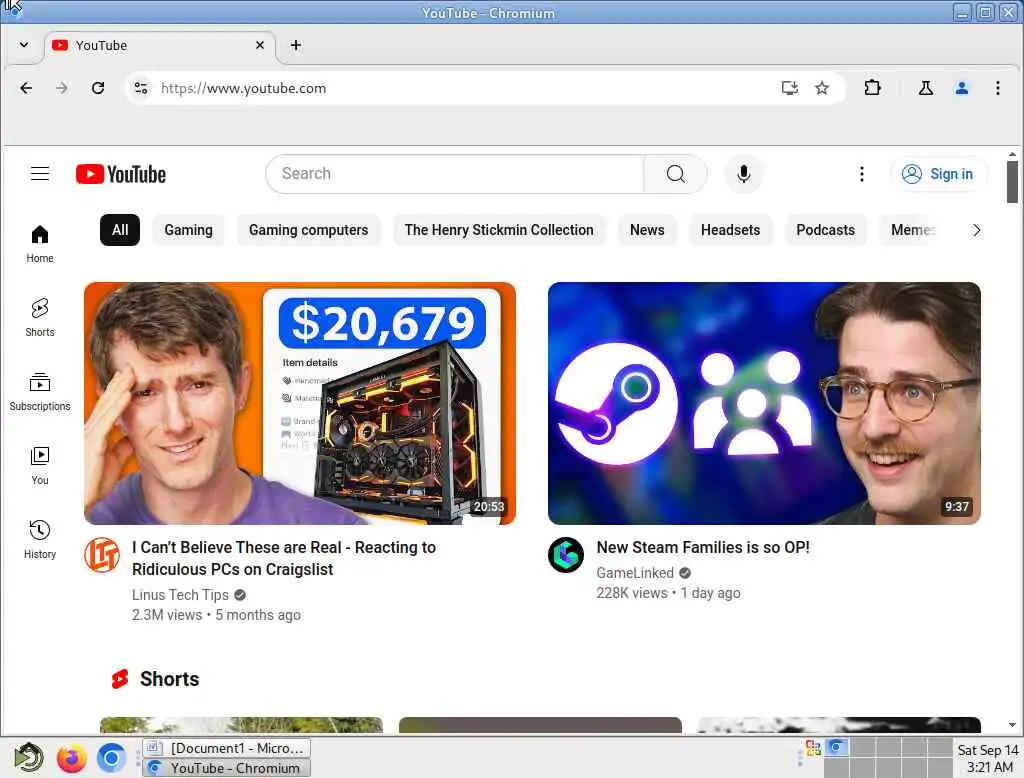
Task: Click the Sign in button
Action: (938, 174)
